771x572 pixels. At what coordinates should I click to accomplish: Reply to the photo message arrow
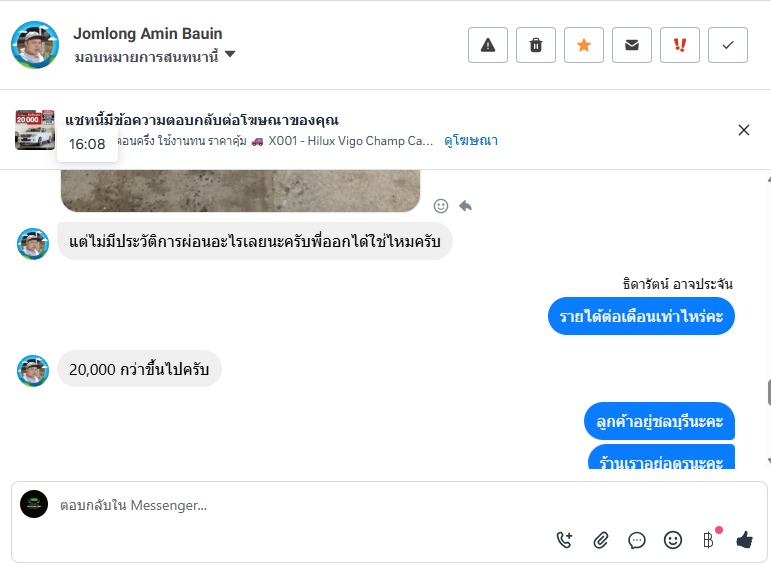coord(465,205)
